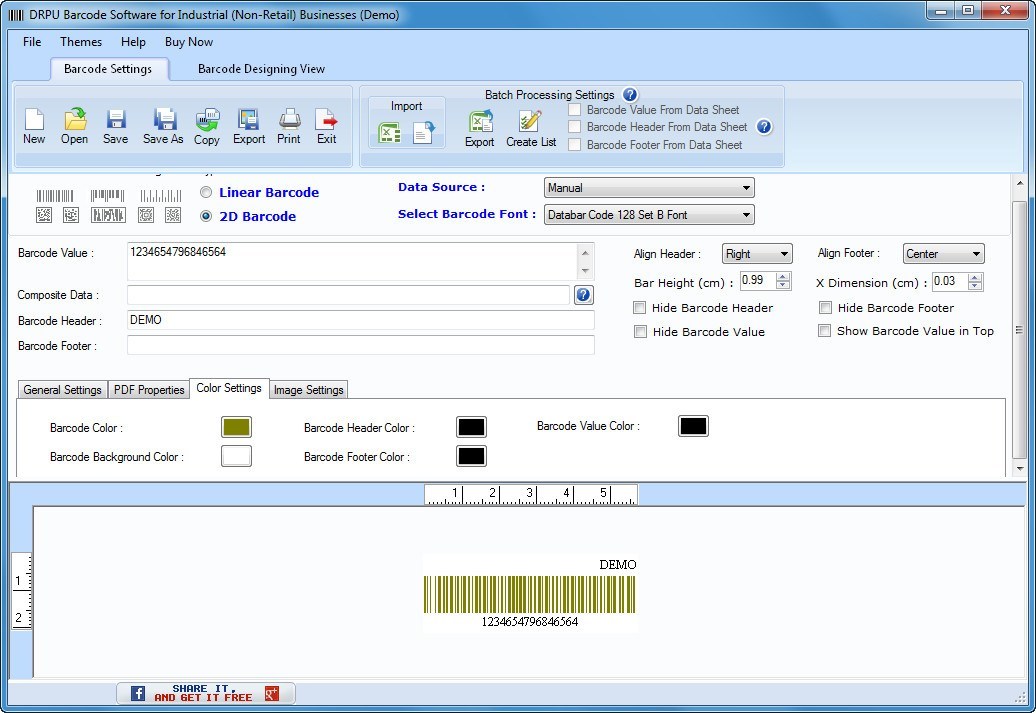Open the Create List tool
The width and height of the screenshot is (1036, 713).
(530, 127)
